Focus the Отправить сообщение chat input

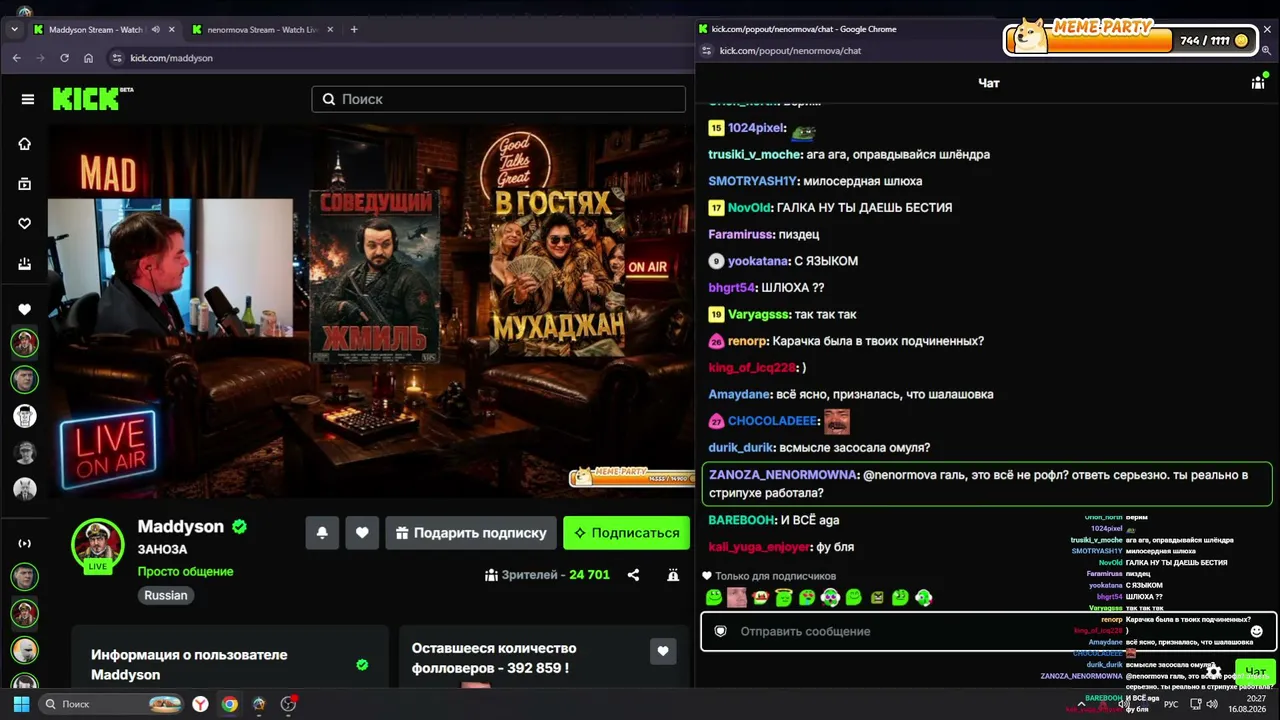988,631
